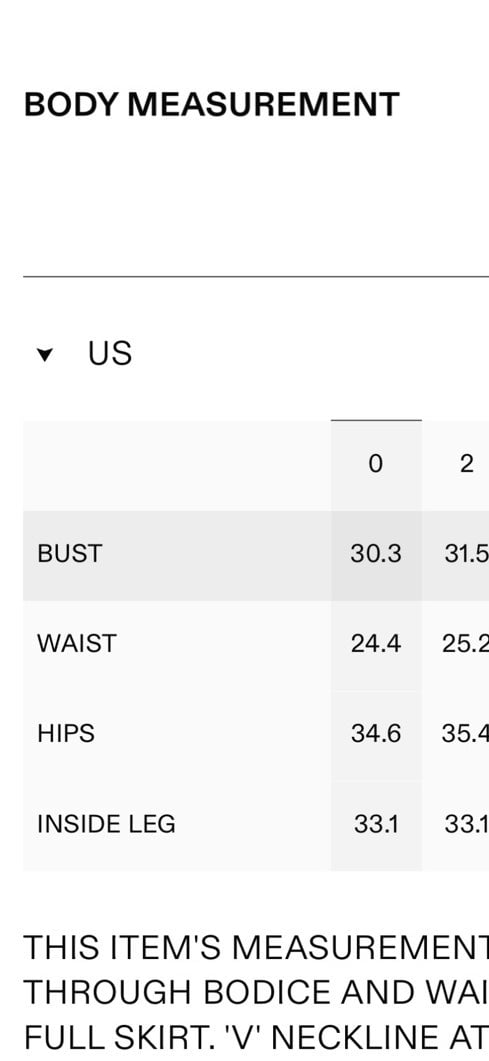Screen dimensions: 489x1061
Task: Click inside leg 33.1 under size 0
Action: click(x=376, y=824)
